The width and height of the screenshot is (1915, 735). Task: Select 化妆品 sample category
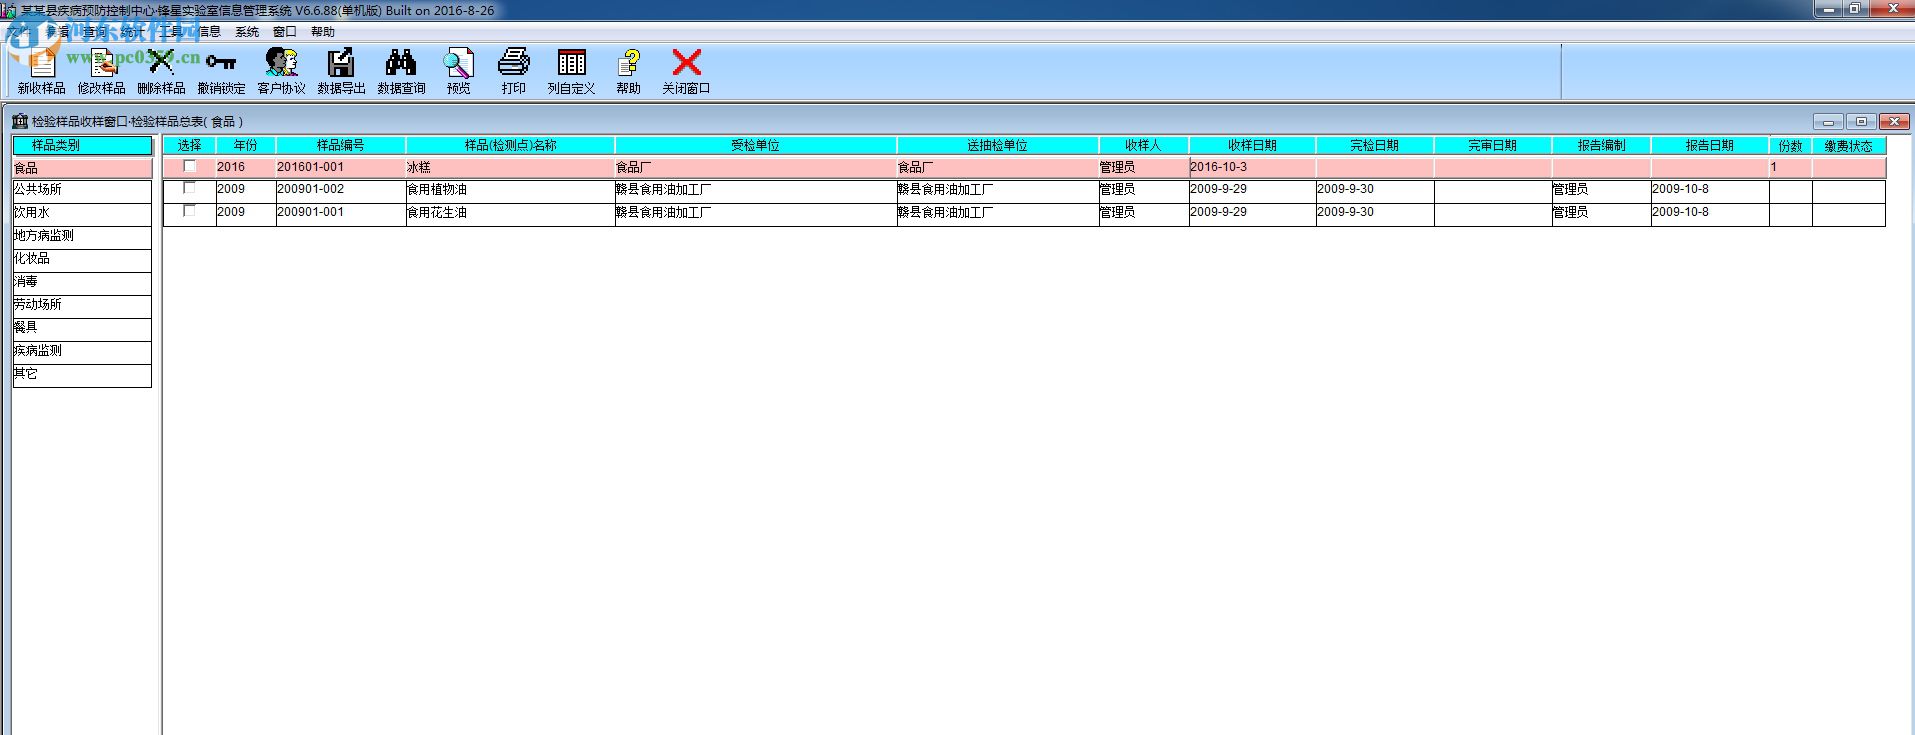(82, 259)
